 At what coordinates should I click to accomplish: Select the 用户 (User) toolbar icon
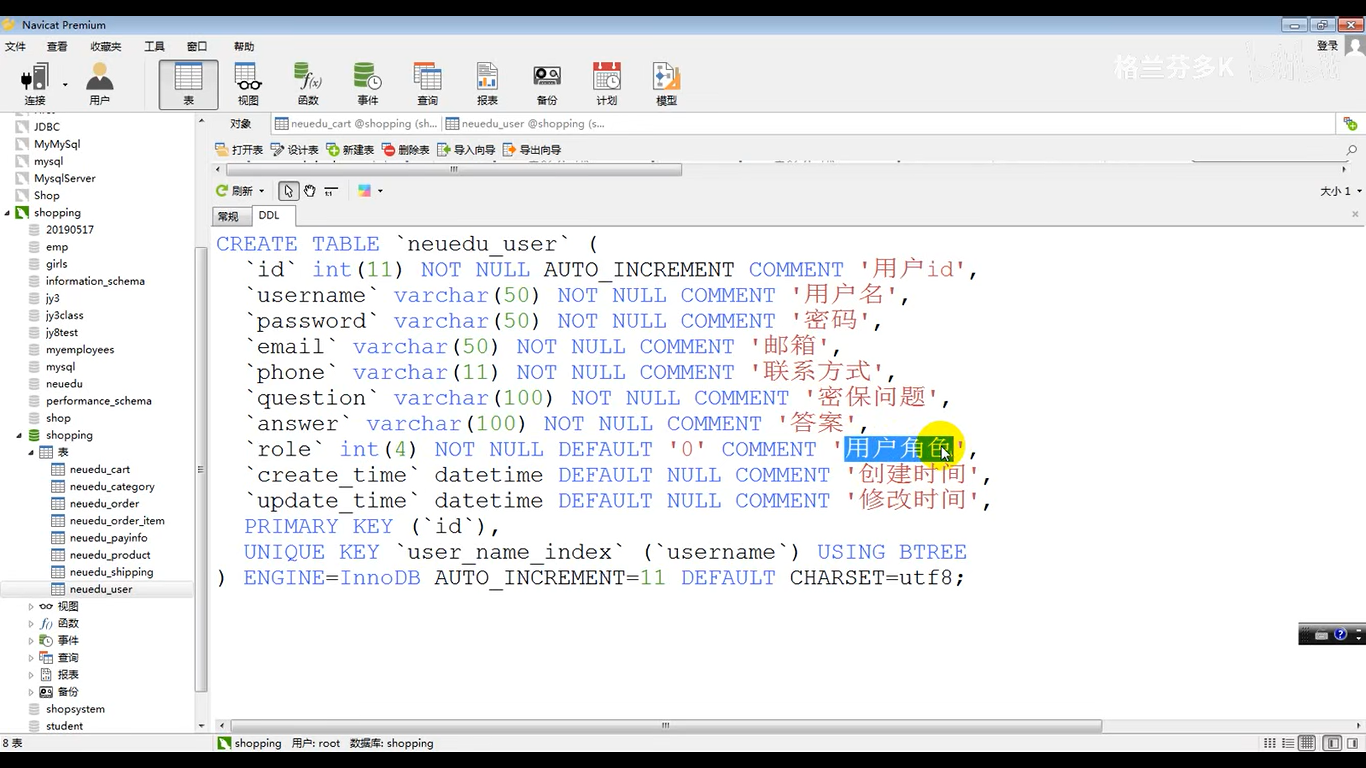point(100,84)
